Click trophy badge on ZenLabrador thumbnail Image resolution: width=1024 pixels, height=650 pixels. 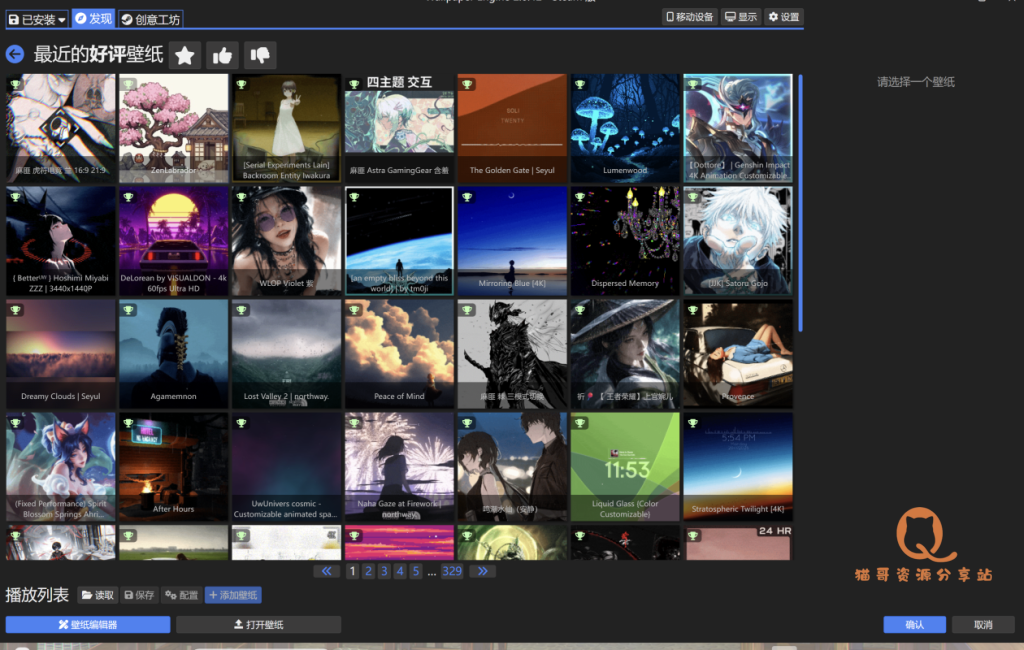click(x=129, y=84)
